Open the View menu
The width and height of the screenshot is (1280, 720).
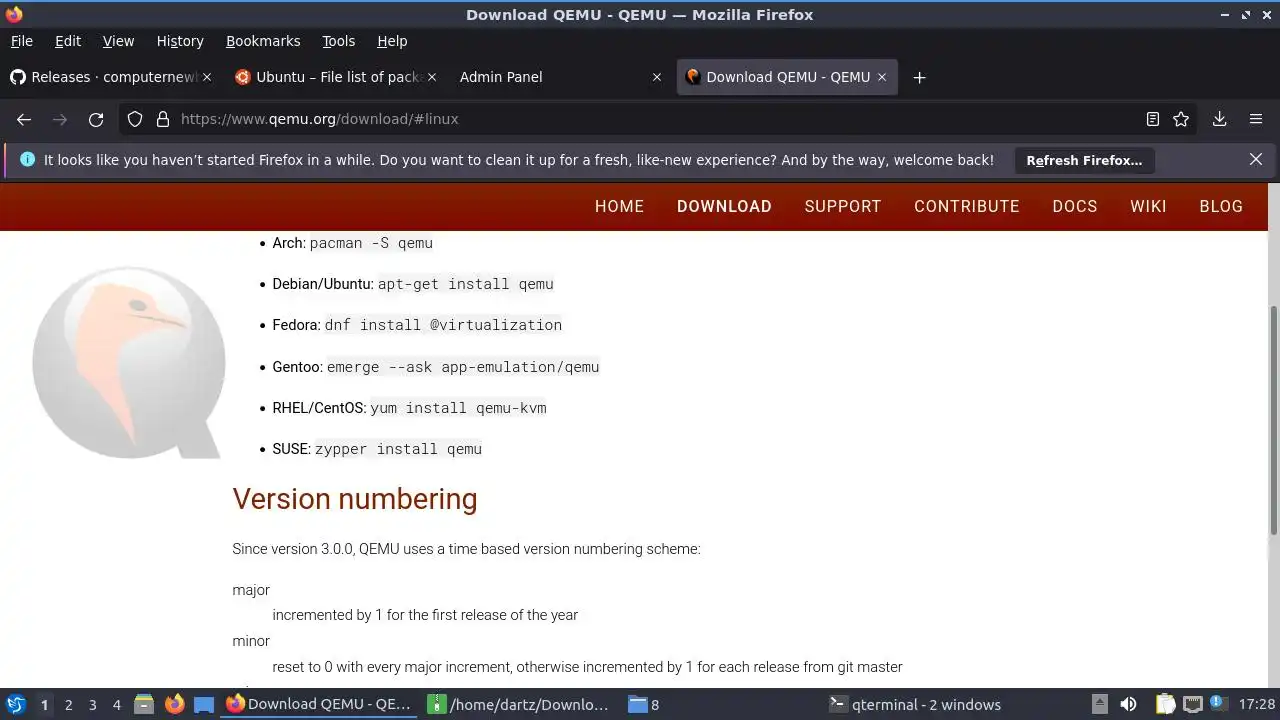(118, 41)
